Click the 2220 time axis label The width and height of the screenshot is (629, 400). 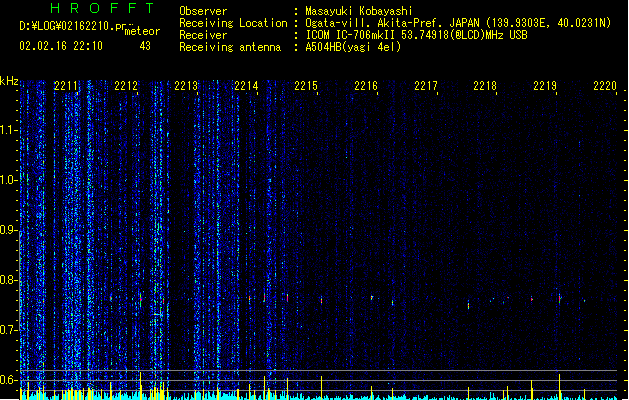click(x=605, y=86)
